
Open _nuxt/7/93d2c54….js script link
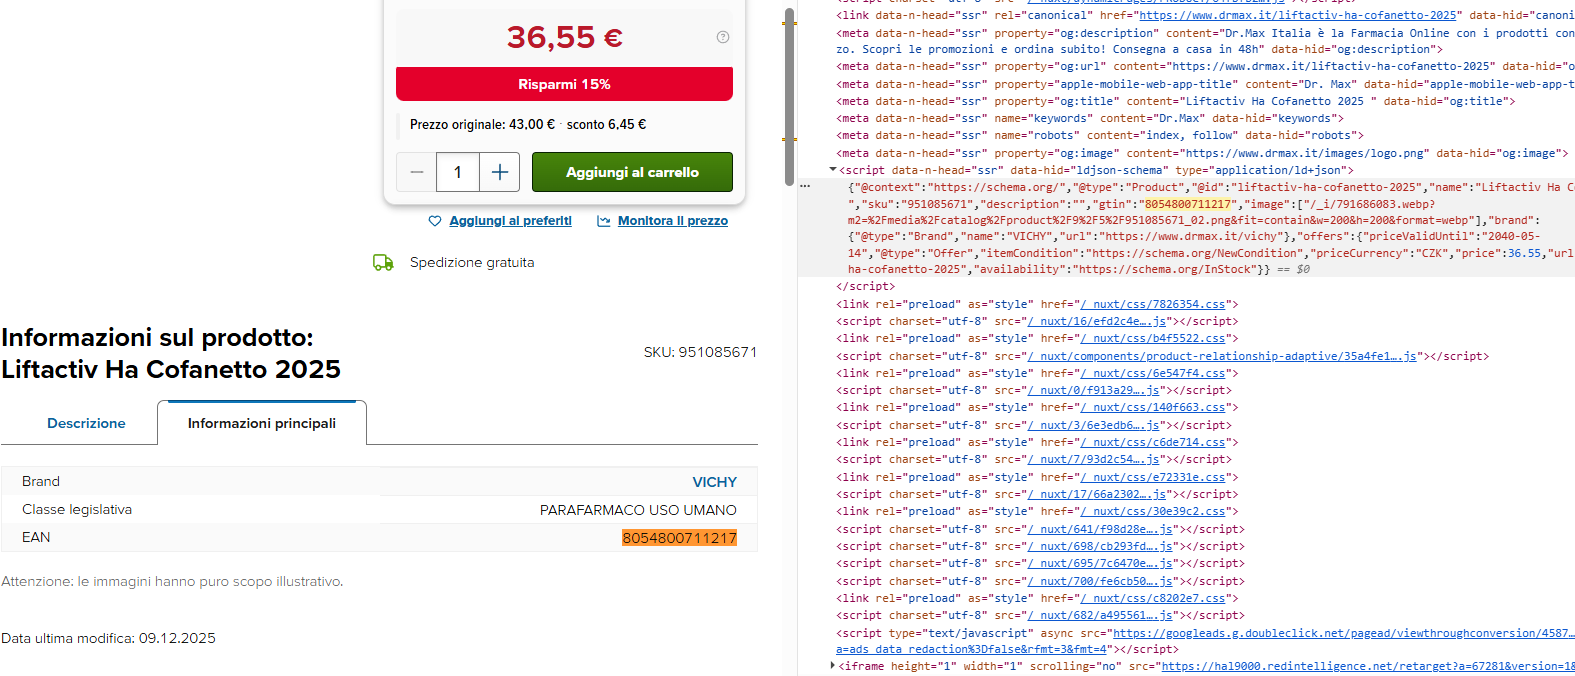click(x=1094, y=459)
